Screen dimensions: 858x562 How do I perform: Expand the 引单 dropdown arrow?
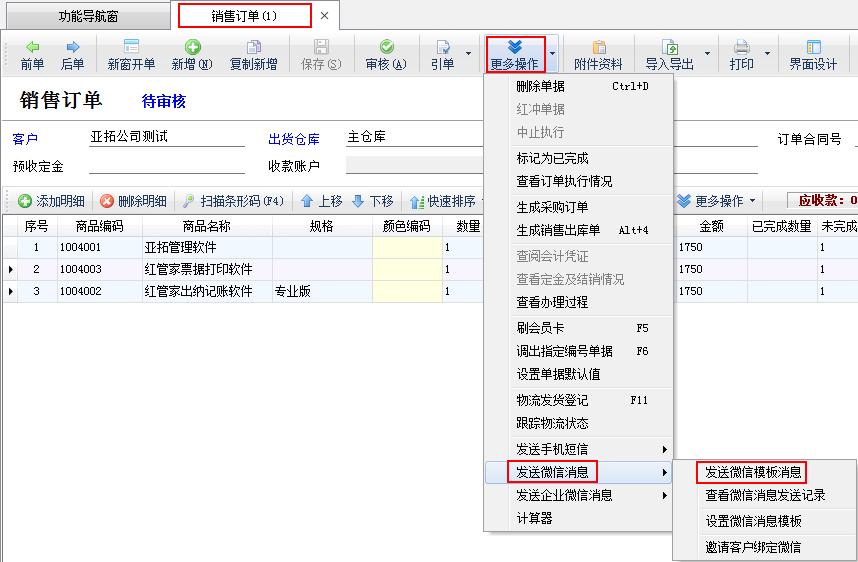468,54
